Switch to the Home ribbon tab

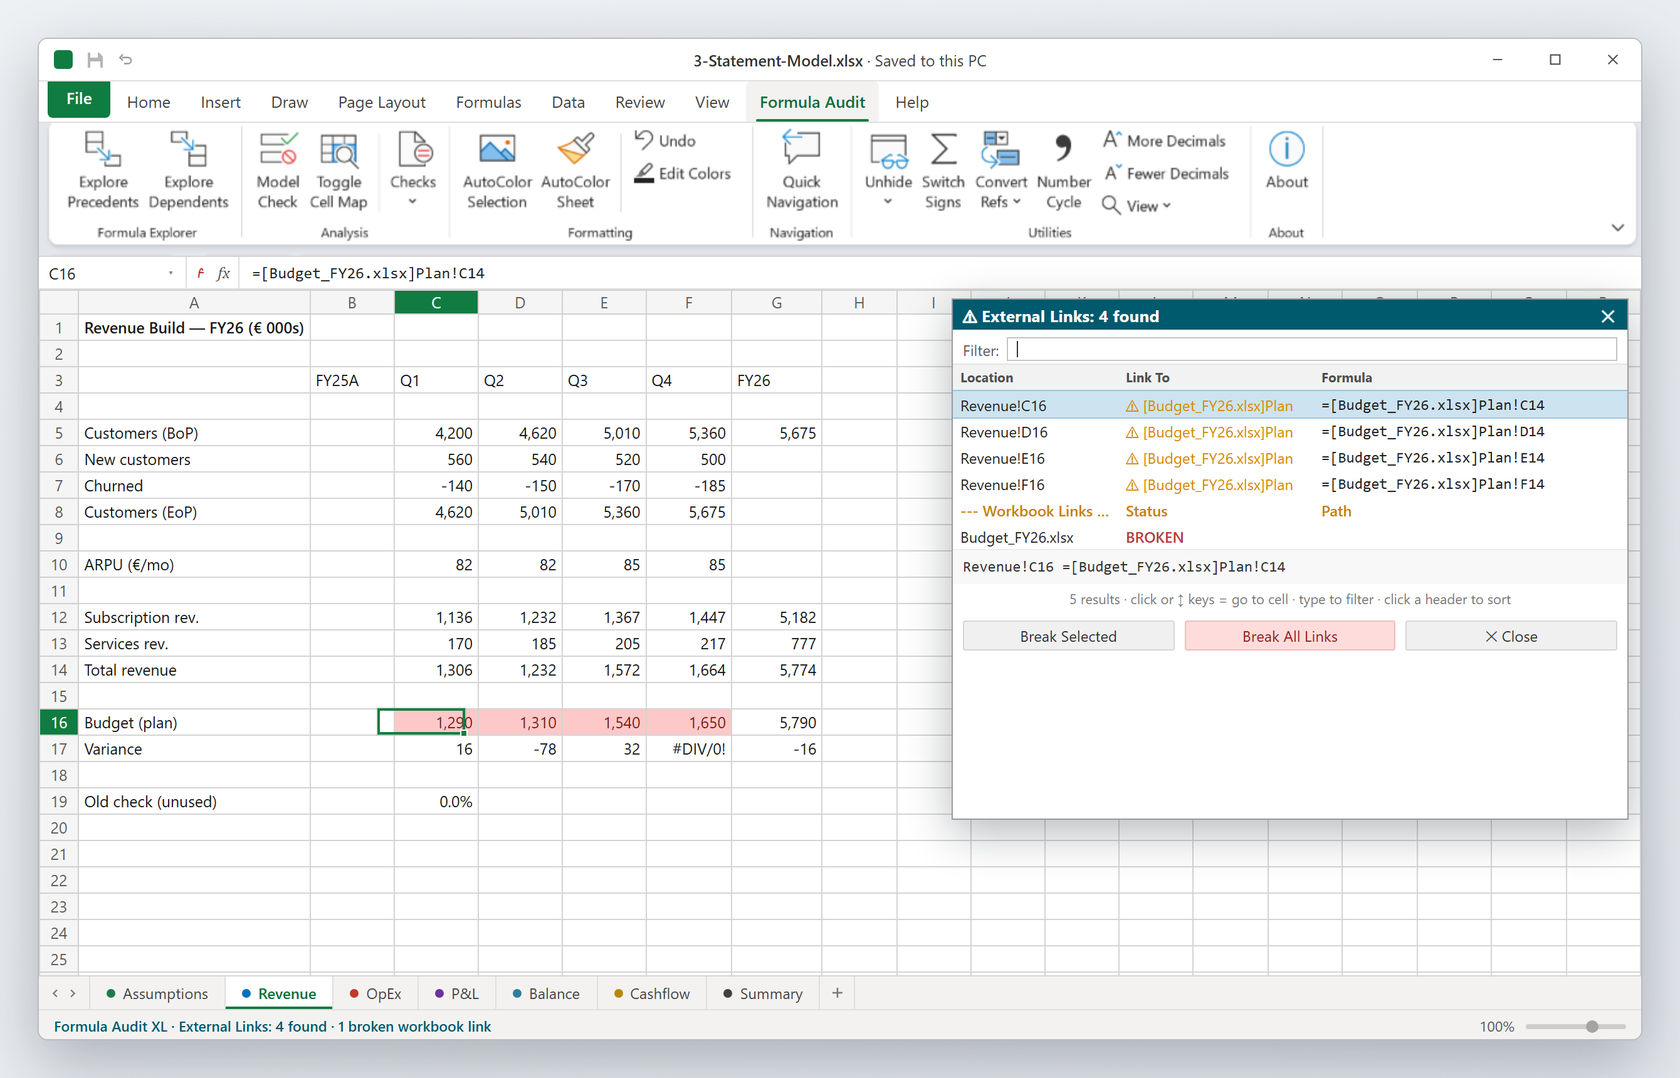[x=148, y=102]
